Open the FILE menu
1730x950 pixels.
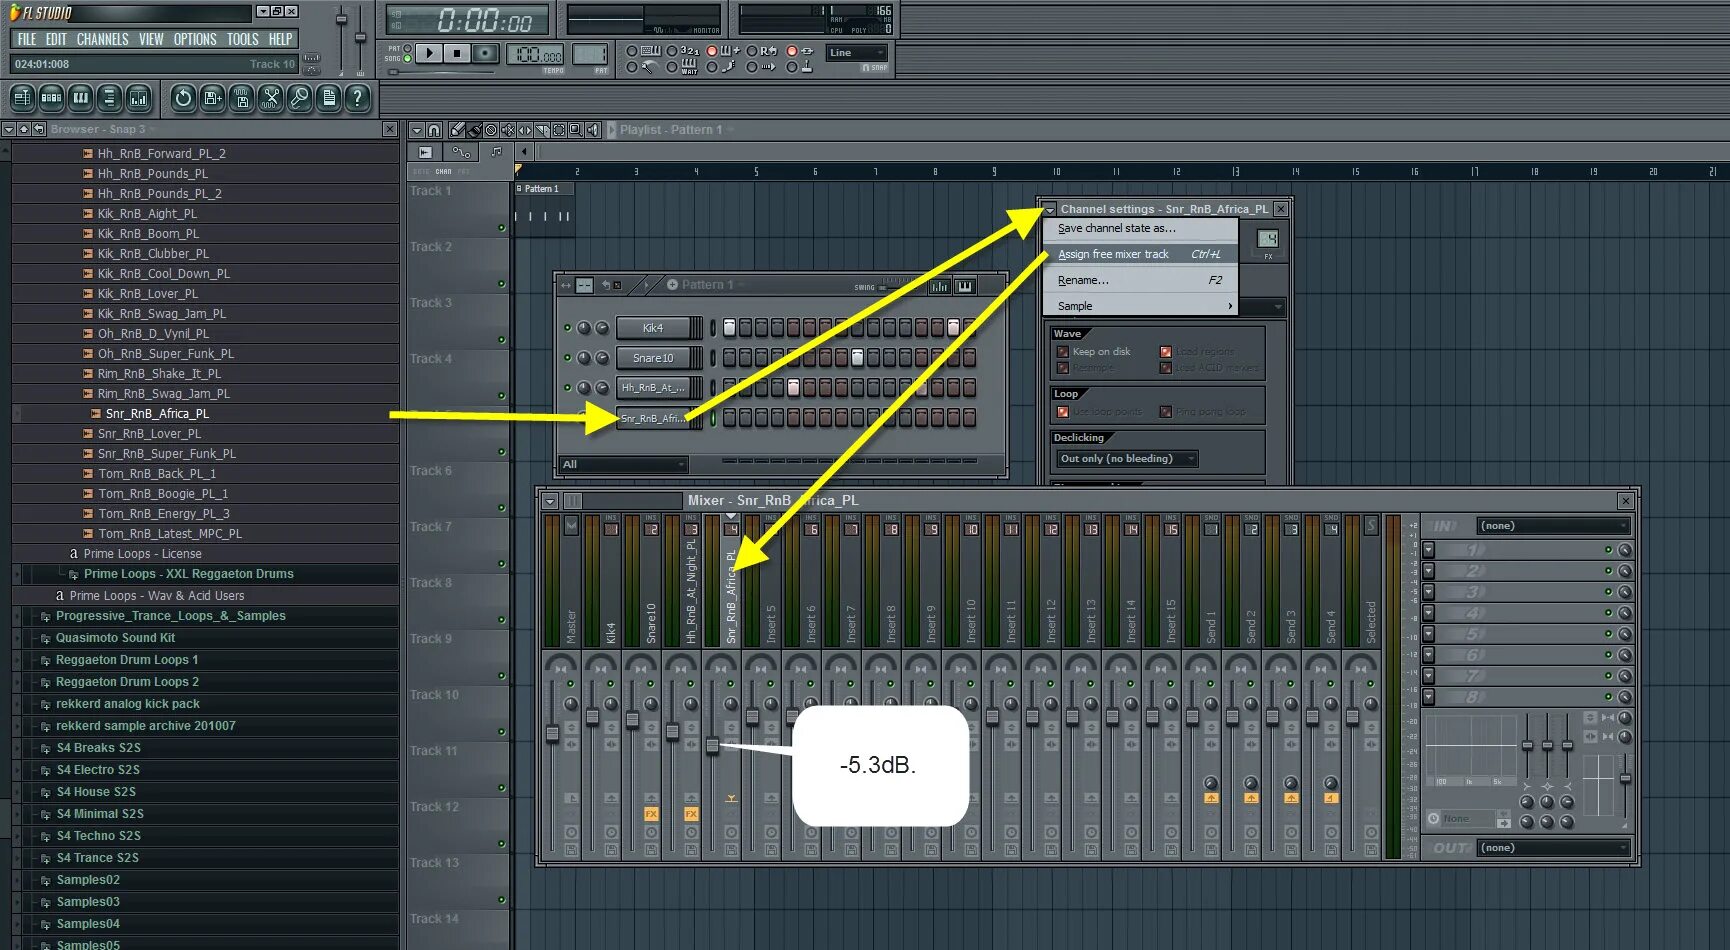point(27,39)
